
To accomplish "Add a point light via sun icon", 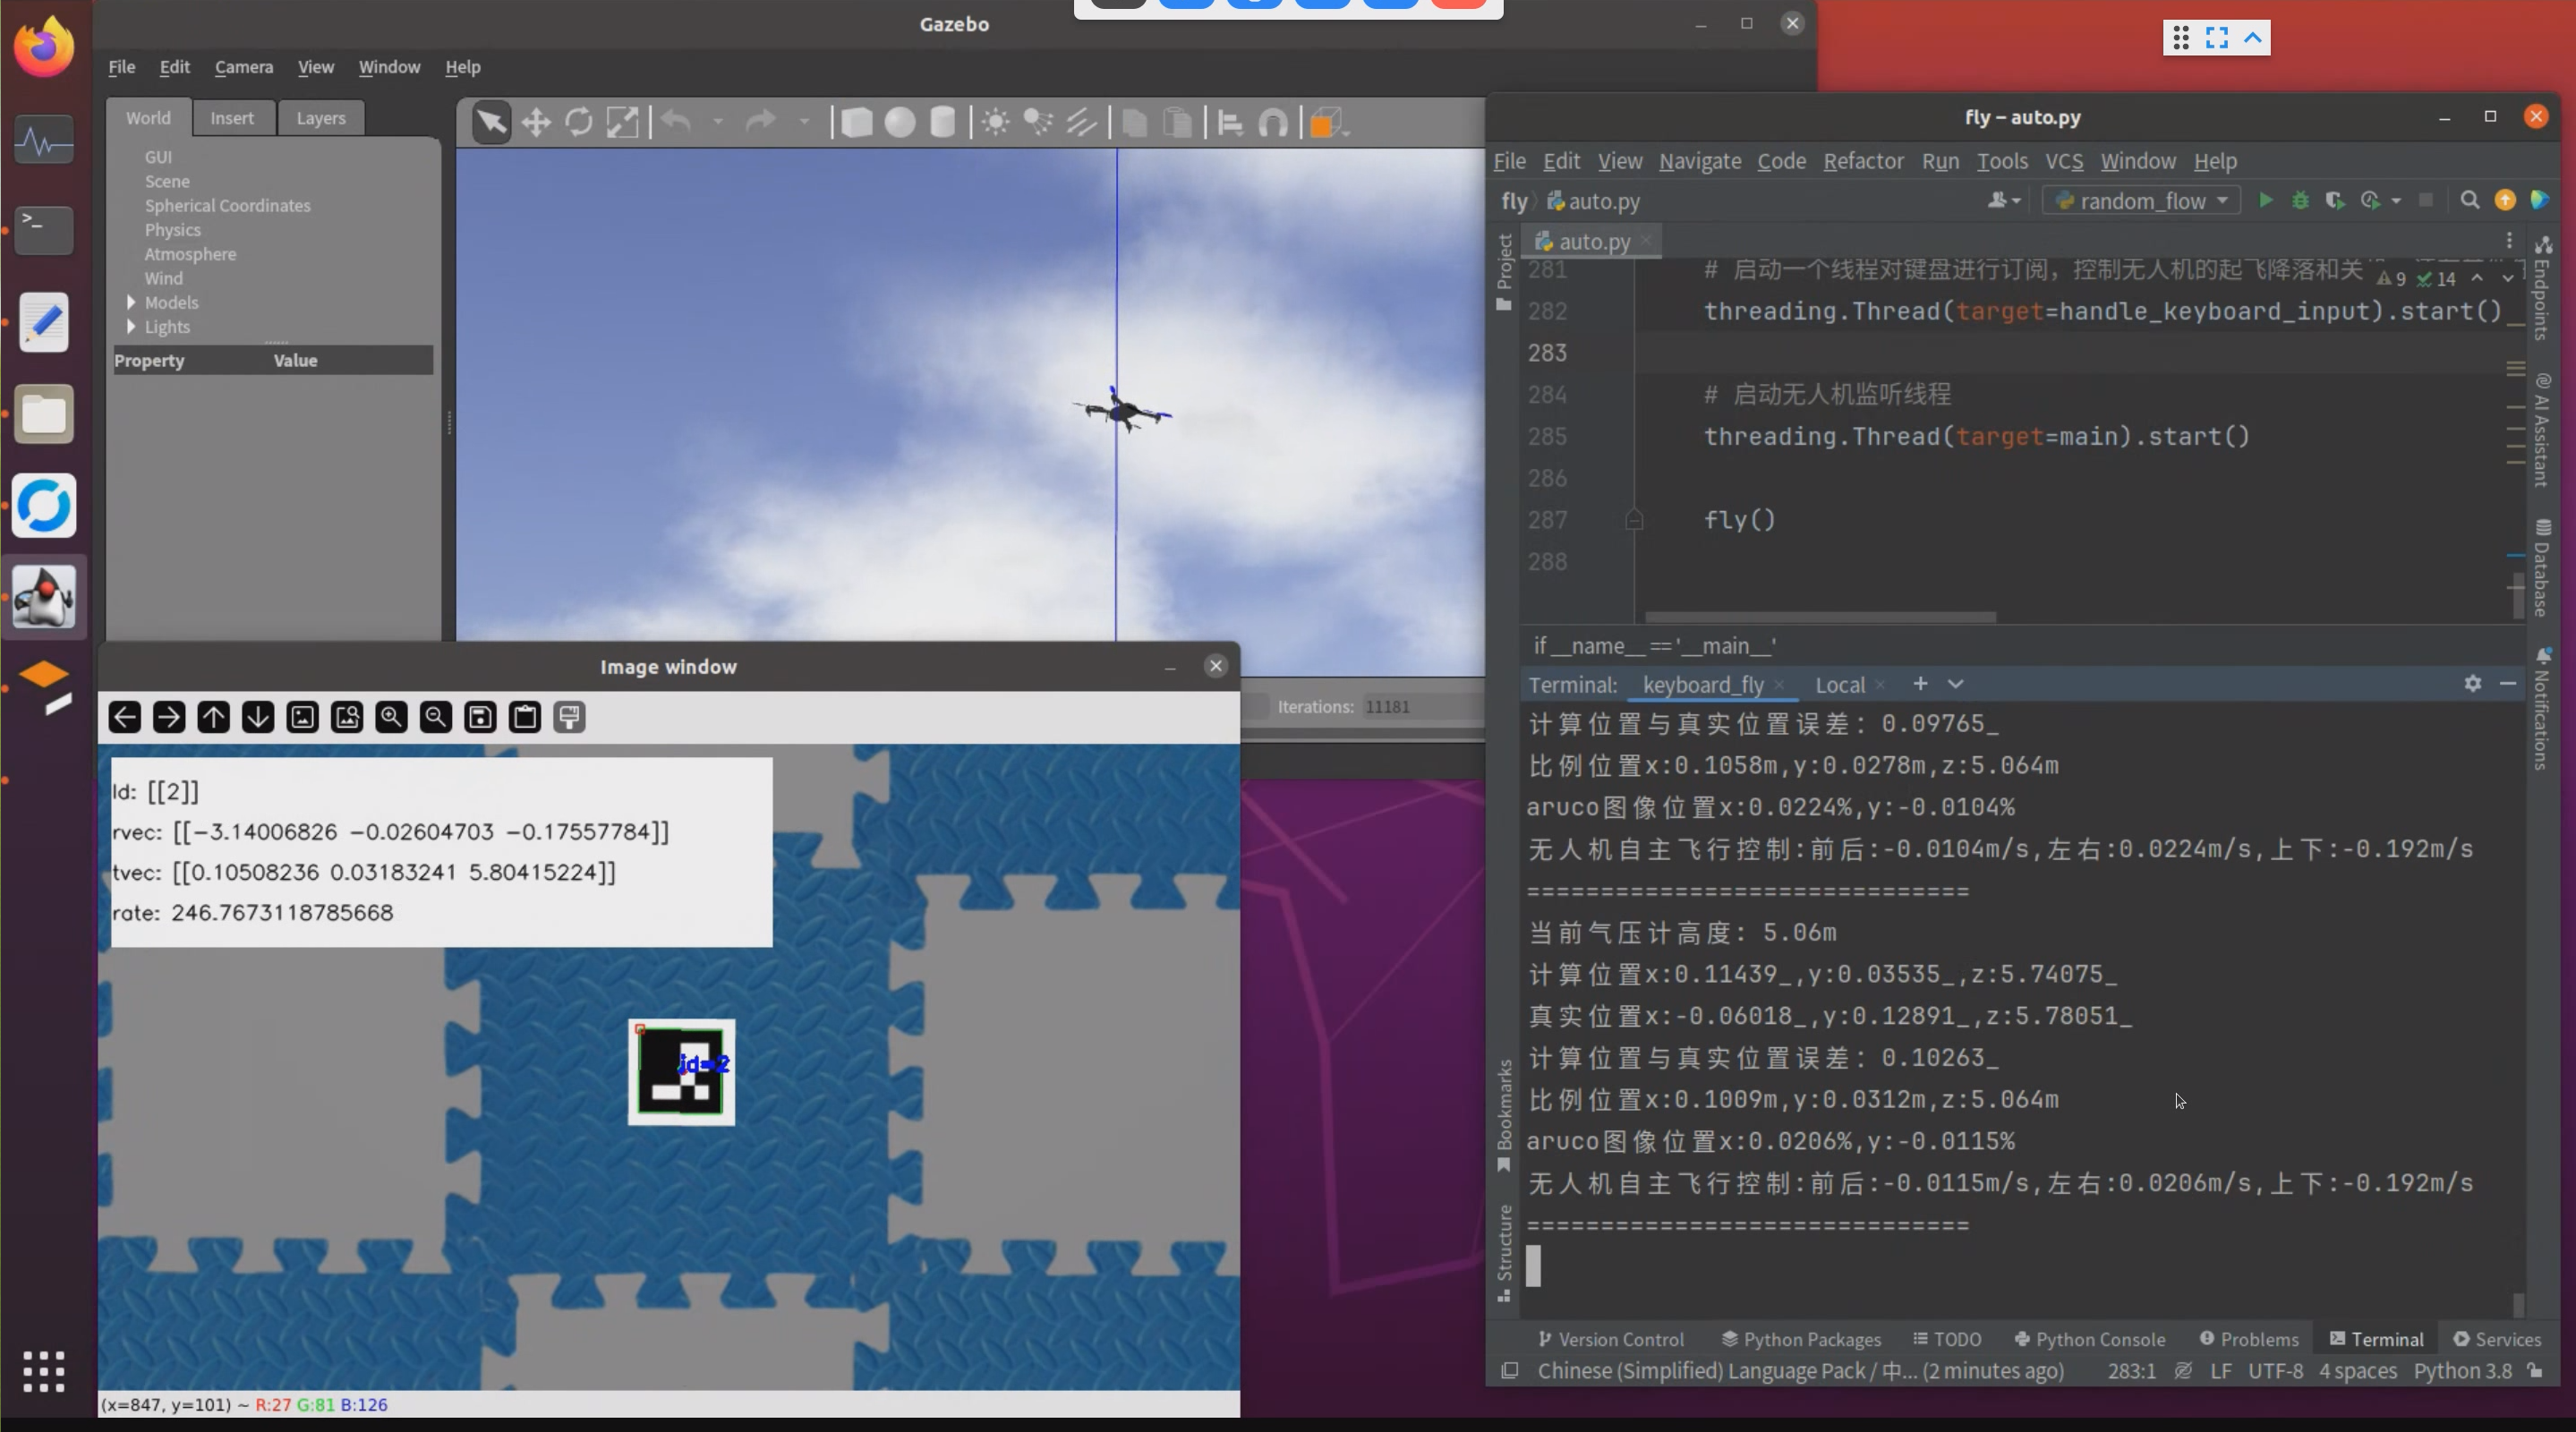I will (x=995, y=123).
